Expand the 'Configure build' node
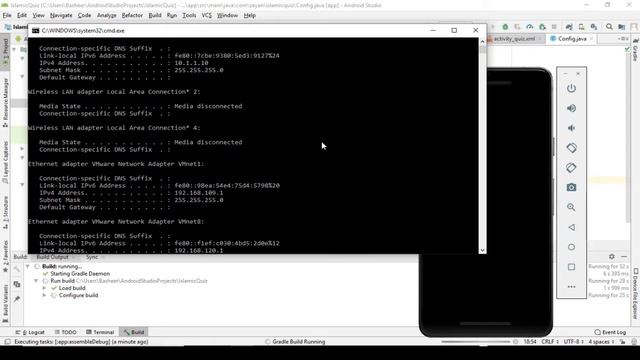The width and height of the screenshot is (640, 360). pyautogui.click(x=44, y=296)
